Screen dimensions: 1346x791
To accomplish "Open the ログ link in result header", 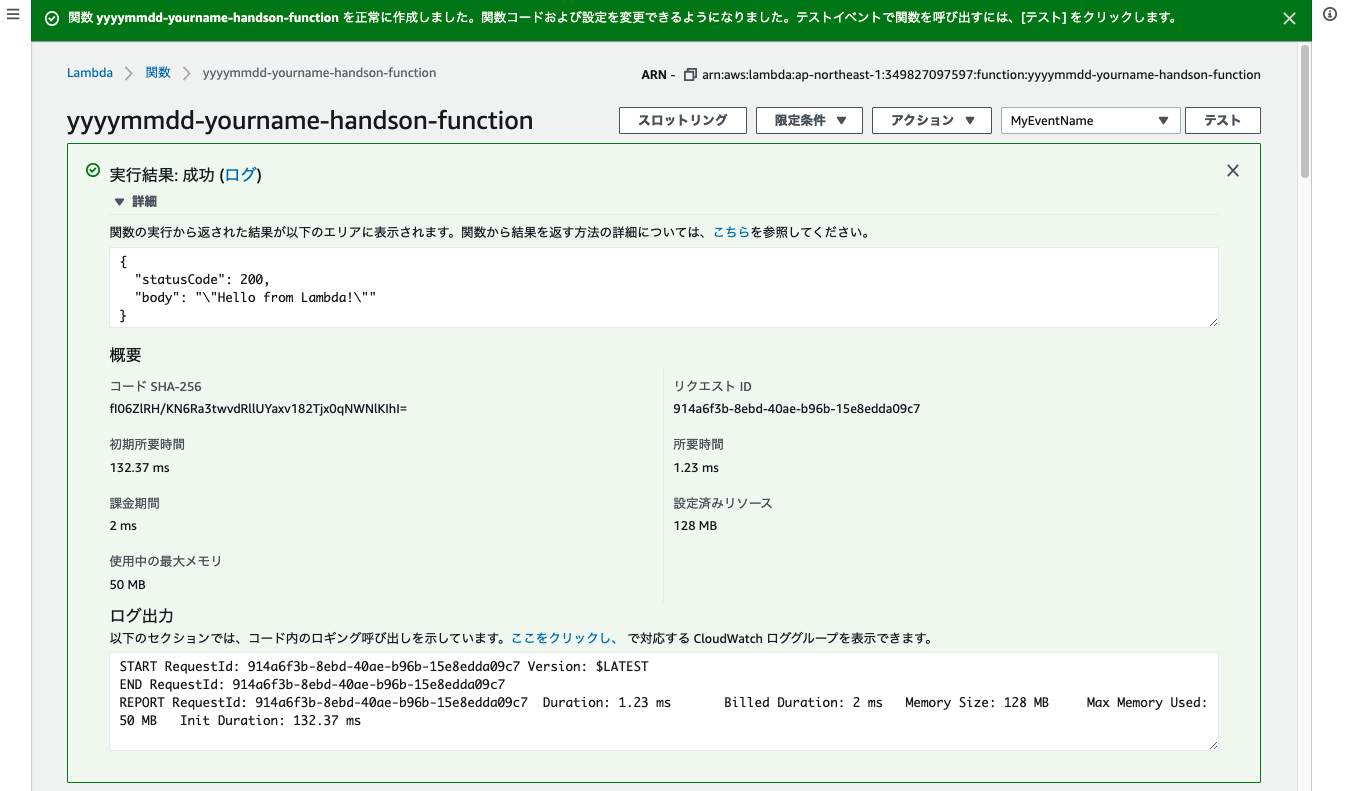I will [x=240, y=175].
